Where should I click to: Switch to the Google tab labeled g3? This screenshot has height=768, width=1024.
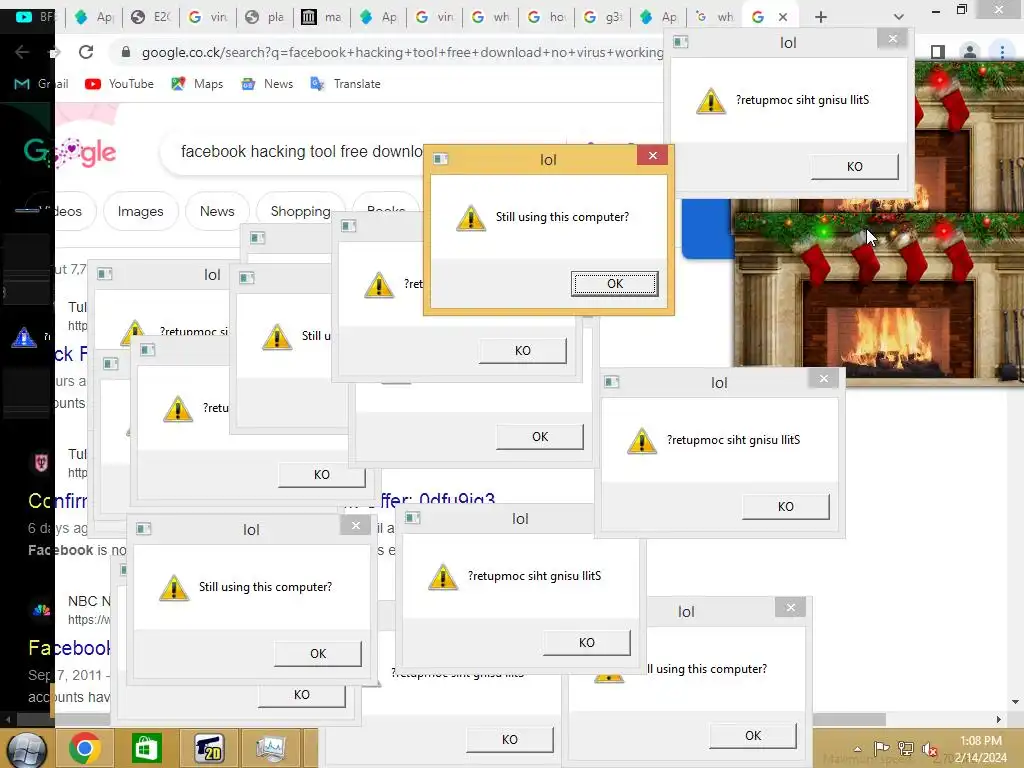click(x=603, y=17)
